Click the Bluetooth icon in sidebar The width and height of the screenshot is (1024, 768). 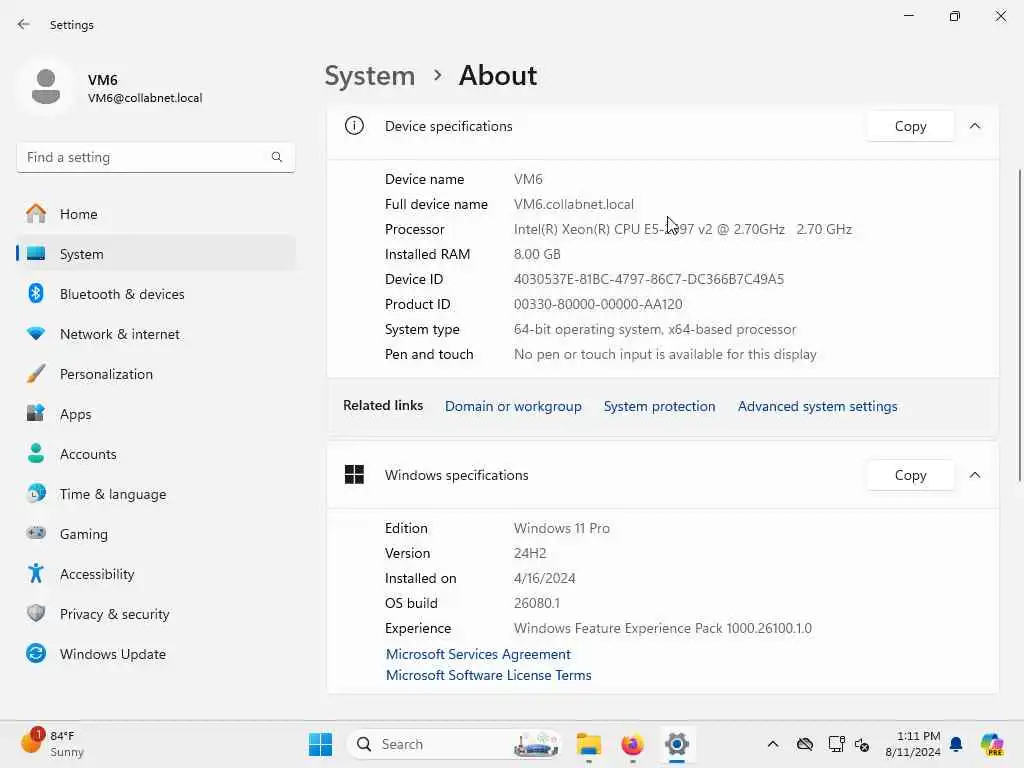[36, 293]
